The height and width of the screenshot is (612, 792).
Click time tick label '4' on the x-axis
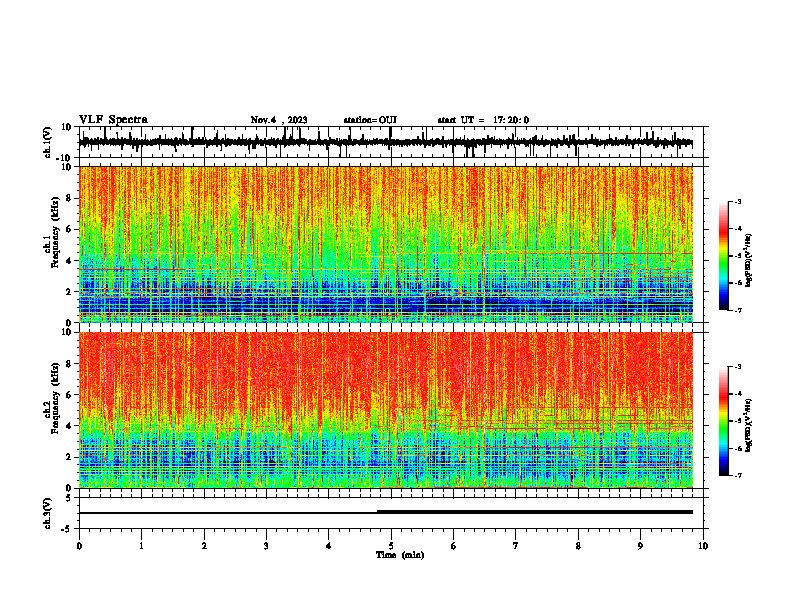(329, 546)
